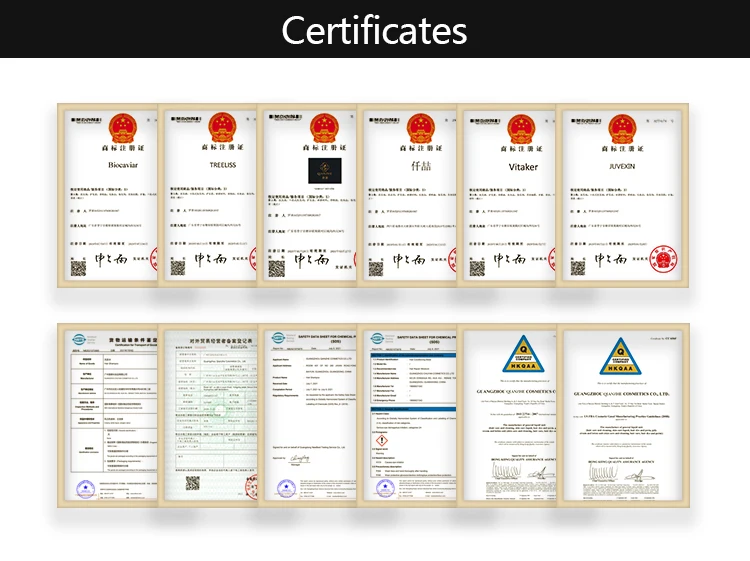This screenshot has height=561, width=750.
Task: Open the Biocaviar trademark certificate
Action: click(x=108, y=196)
